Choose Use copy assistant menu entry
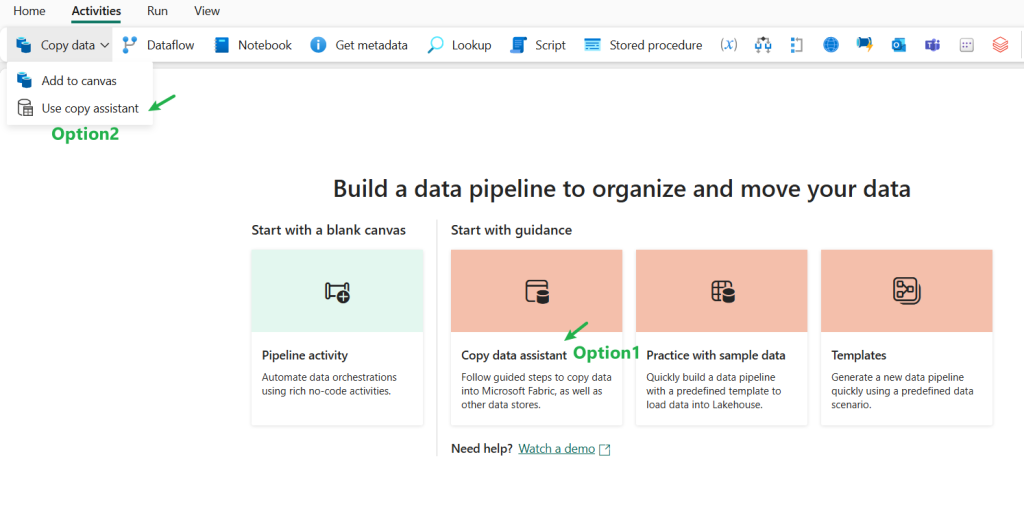The height and width of the screenshot is (507, 1024). tap(80, 108)
